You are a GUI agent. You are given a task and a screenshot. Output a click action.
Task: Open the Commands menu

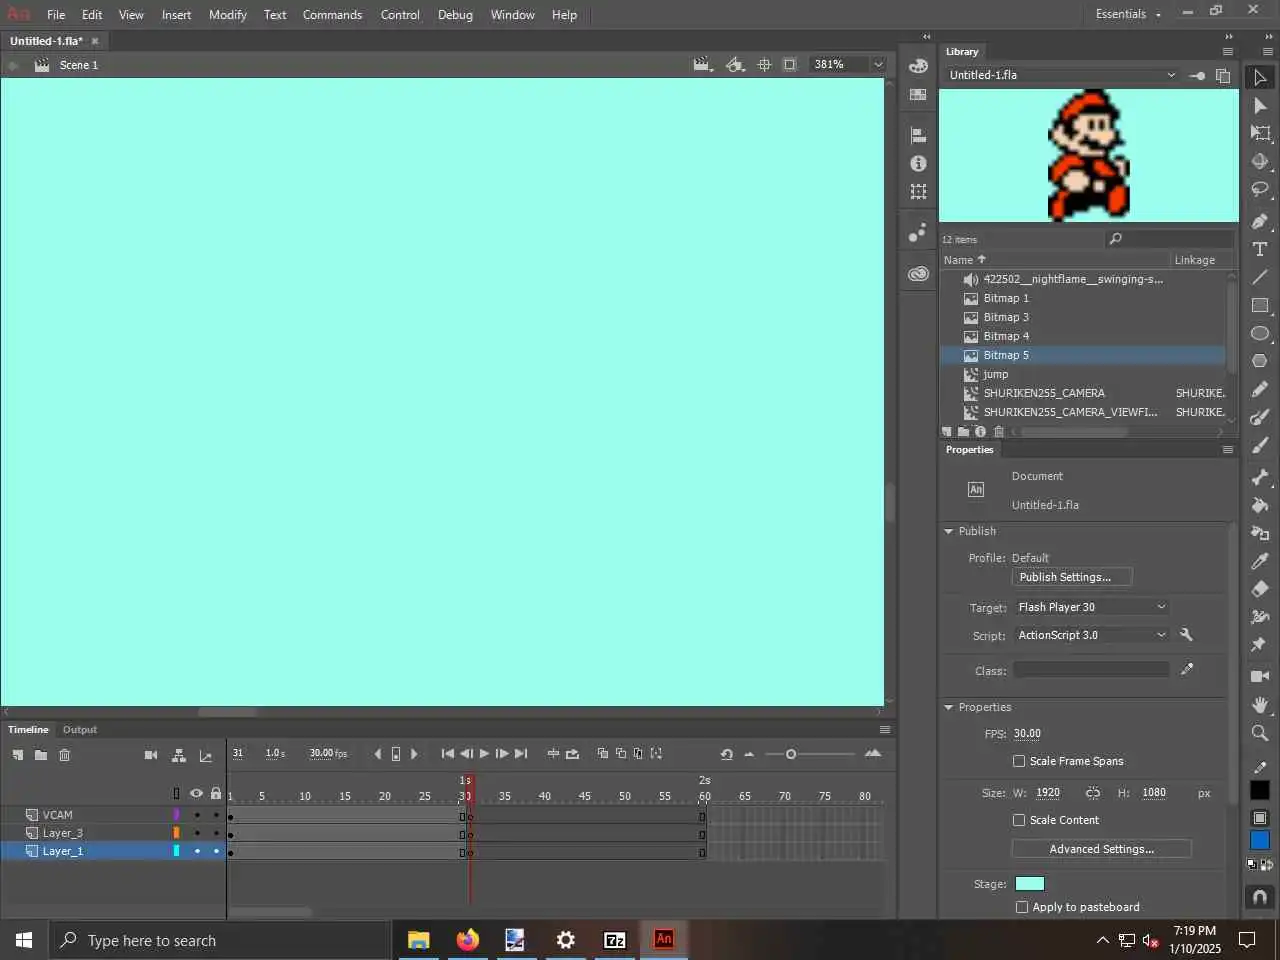click(332, 15)
